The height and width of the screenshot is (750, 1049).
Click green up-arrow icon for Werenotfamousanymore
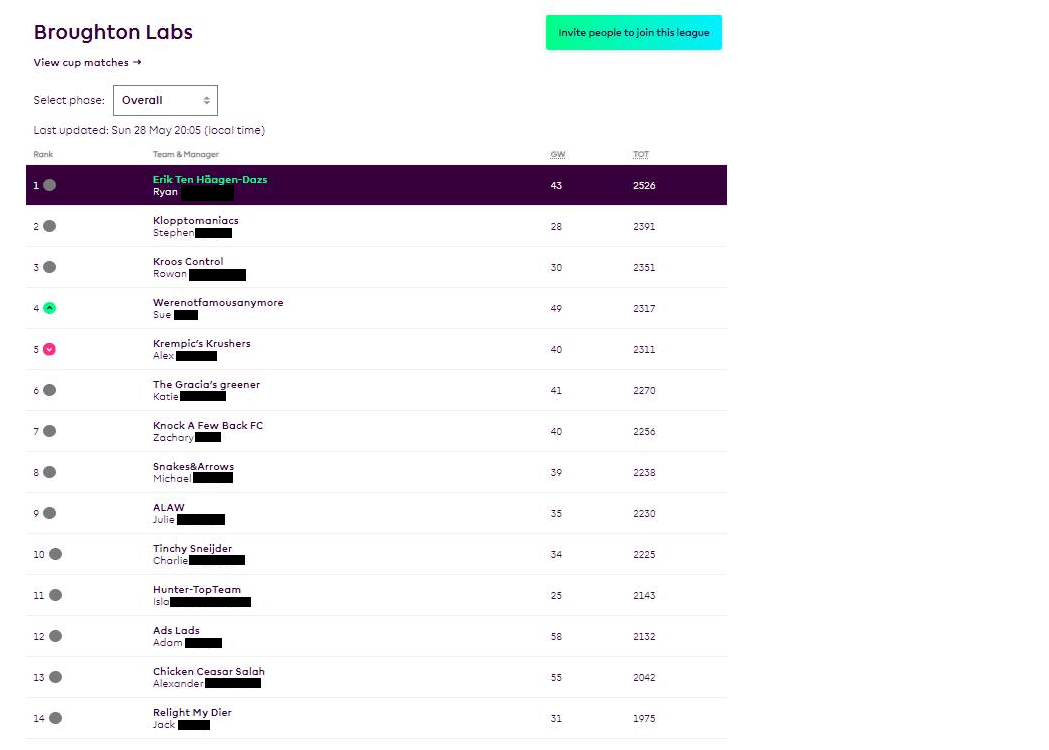click(50, 308)
